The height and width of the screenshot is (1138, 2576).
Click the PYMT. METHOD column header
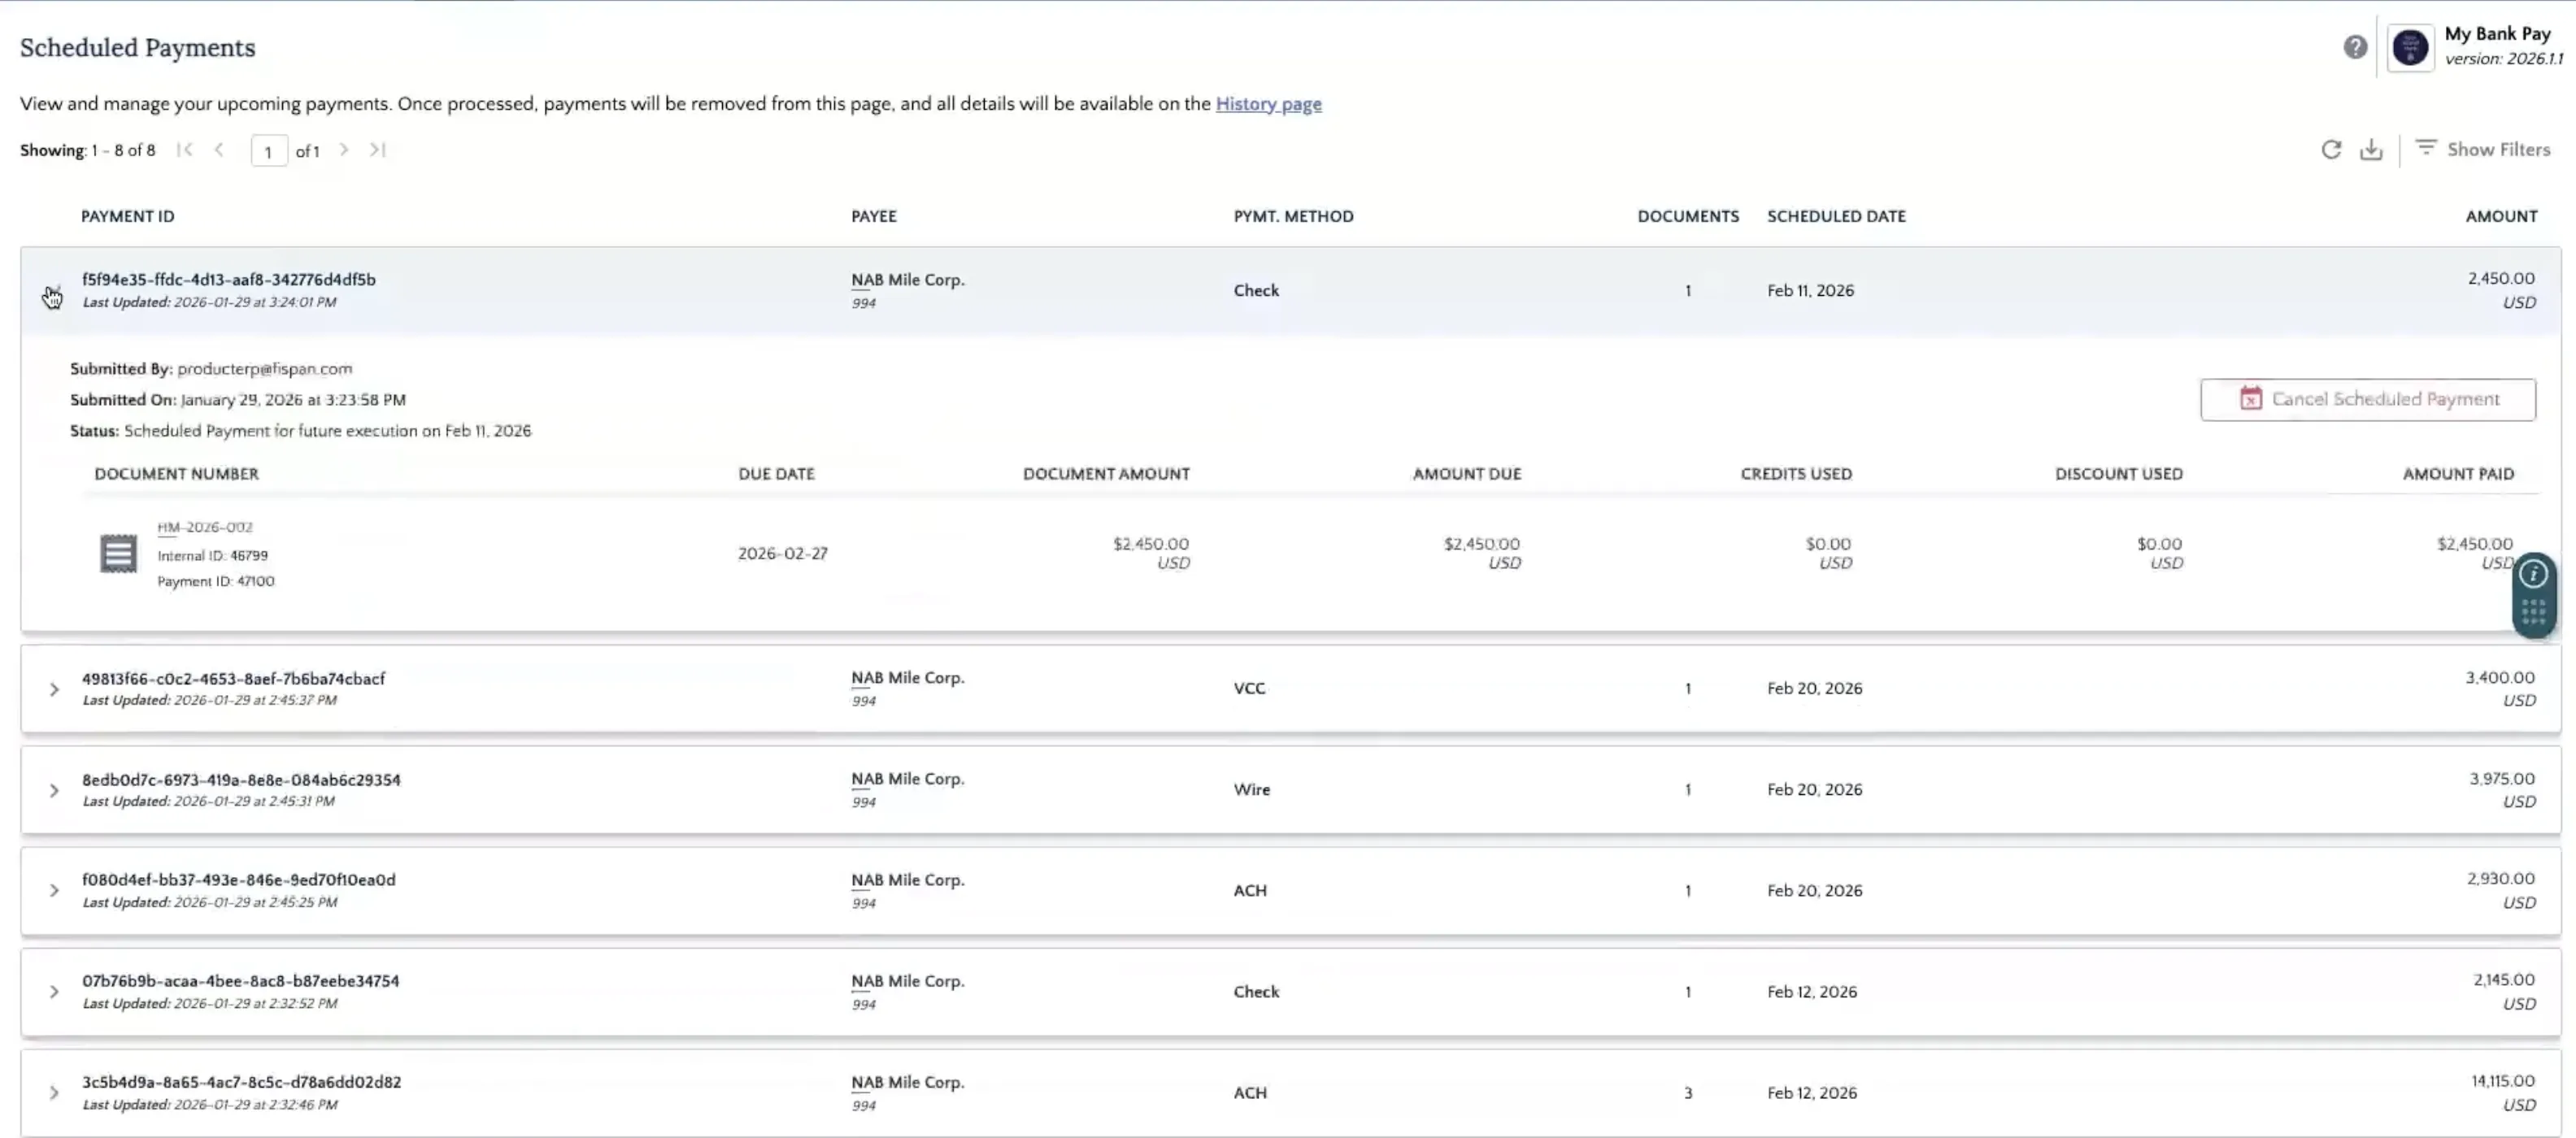click(x=1293, y=216)
